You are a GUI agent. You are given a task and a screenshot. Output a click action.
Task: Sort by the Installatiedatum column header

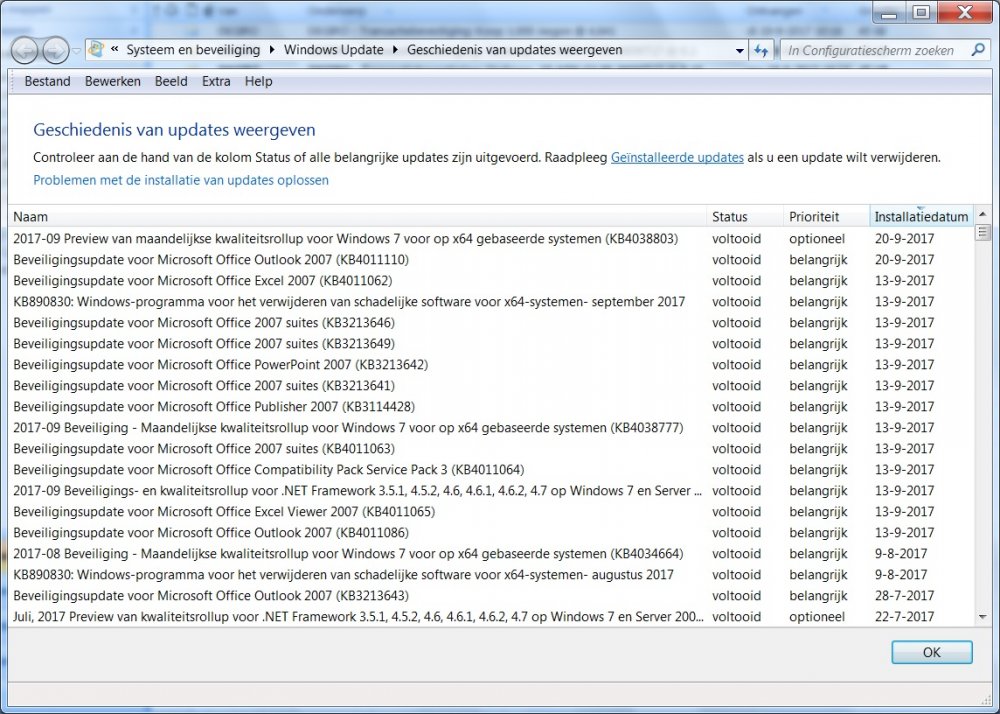coord(920,217)
